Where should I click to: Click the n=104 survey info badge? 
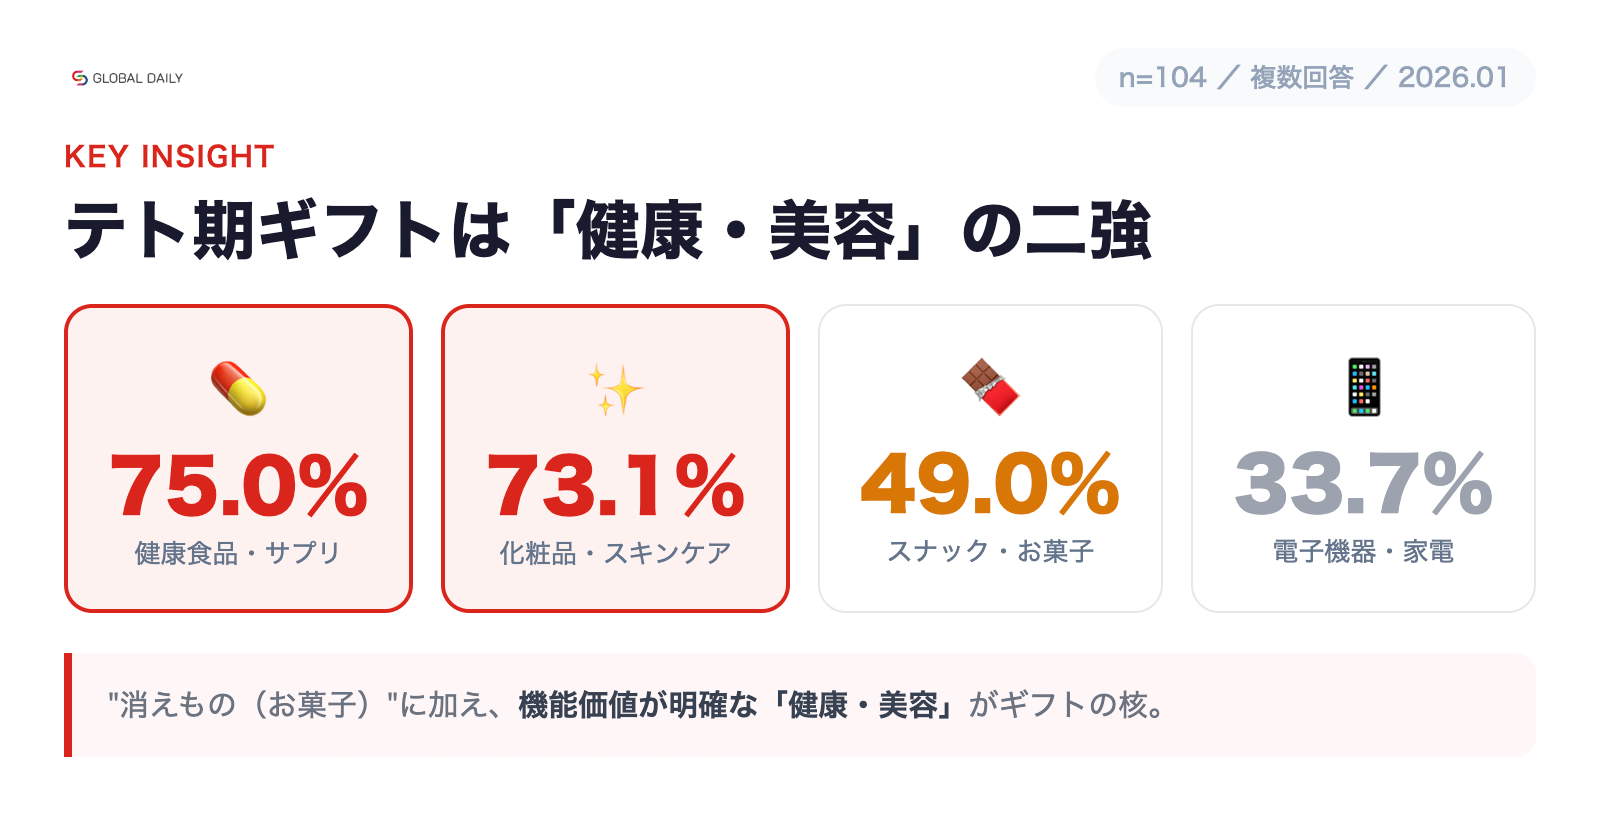point(1163,77)
